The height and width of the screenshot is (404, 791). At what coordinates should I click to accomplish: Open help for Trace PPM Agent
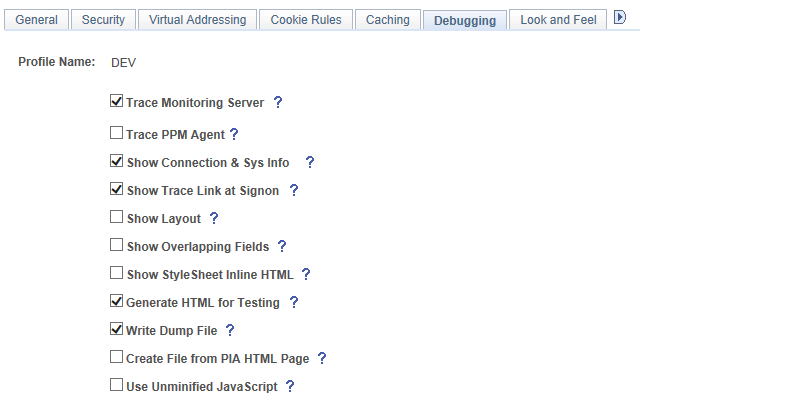[234, 134]
